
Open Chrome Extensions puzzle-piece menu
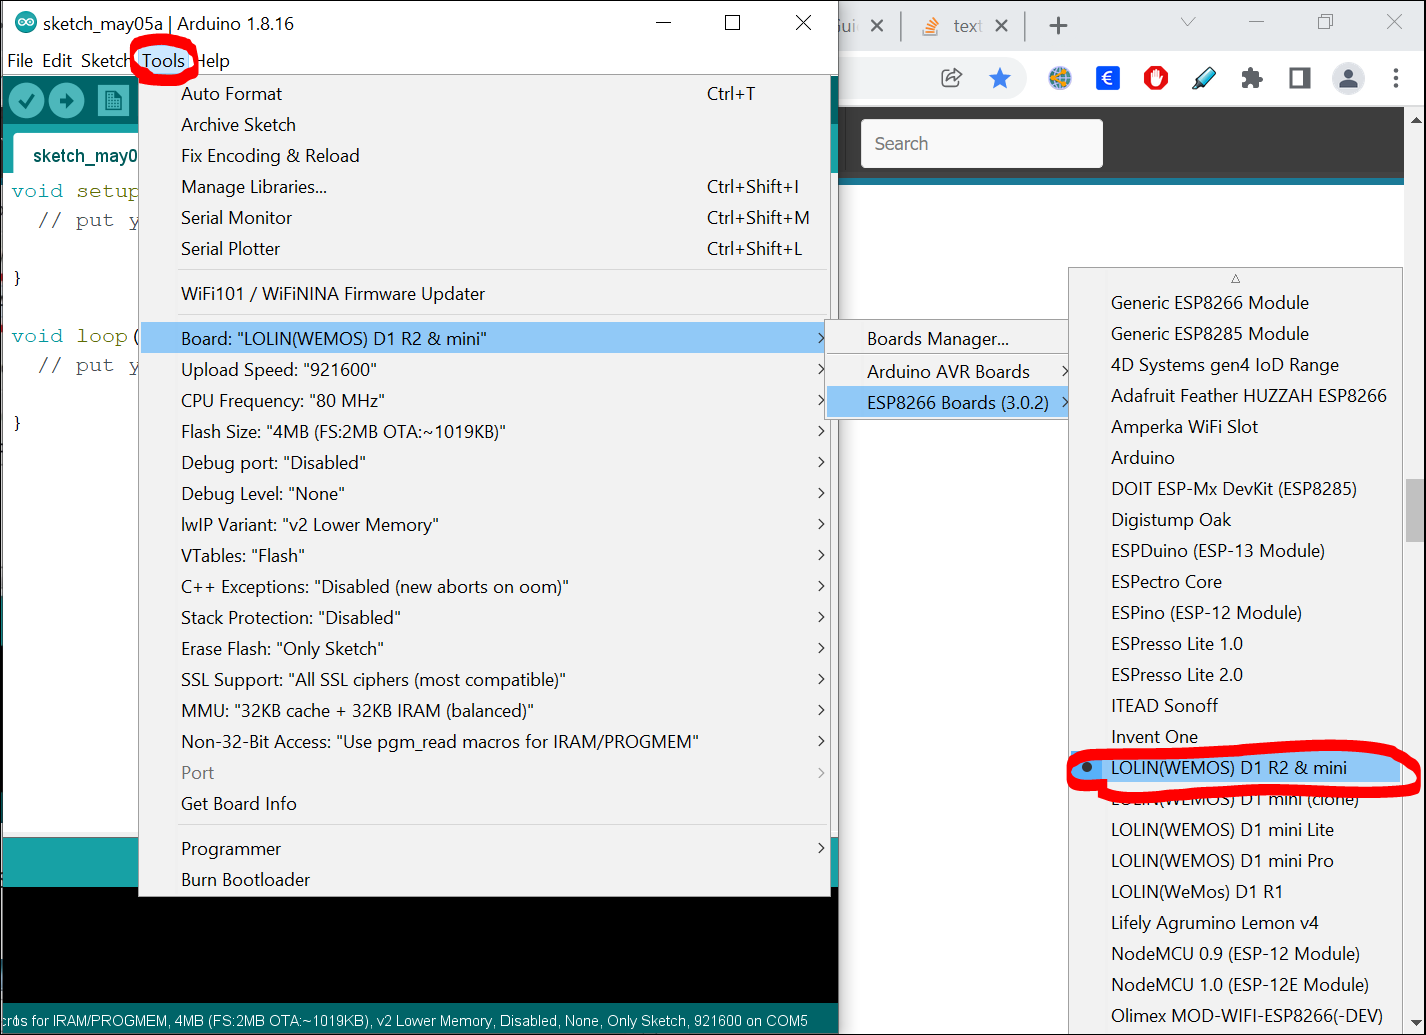click(1251, 78)
